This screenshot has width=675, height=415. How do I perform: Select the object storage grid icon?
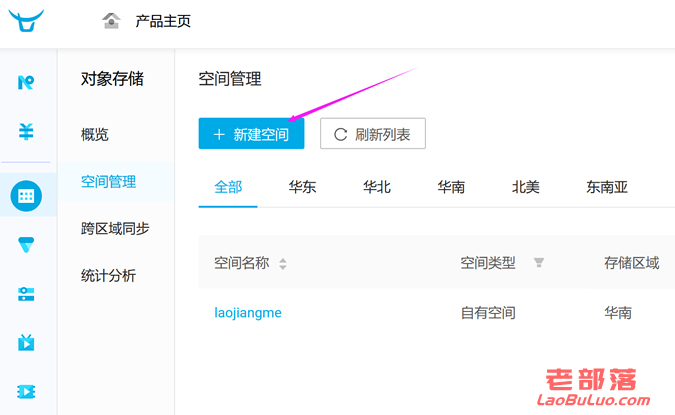[x=26, y=196]
